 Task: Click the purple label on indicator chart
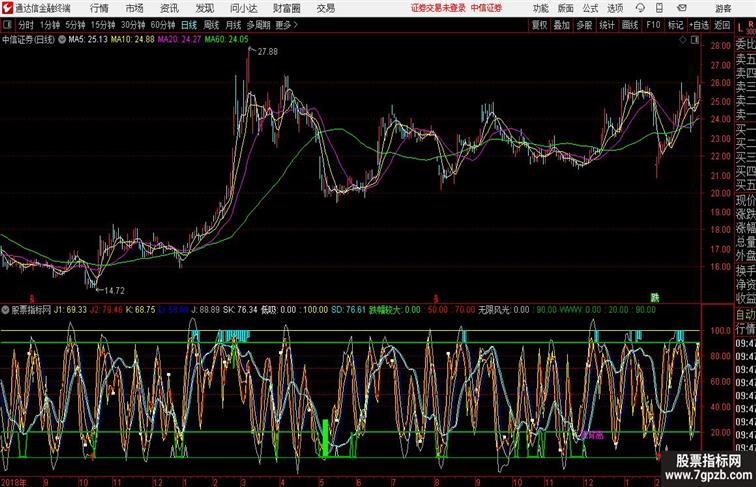pyautogui.click(x=592, y=435)
